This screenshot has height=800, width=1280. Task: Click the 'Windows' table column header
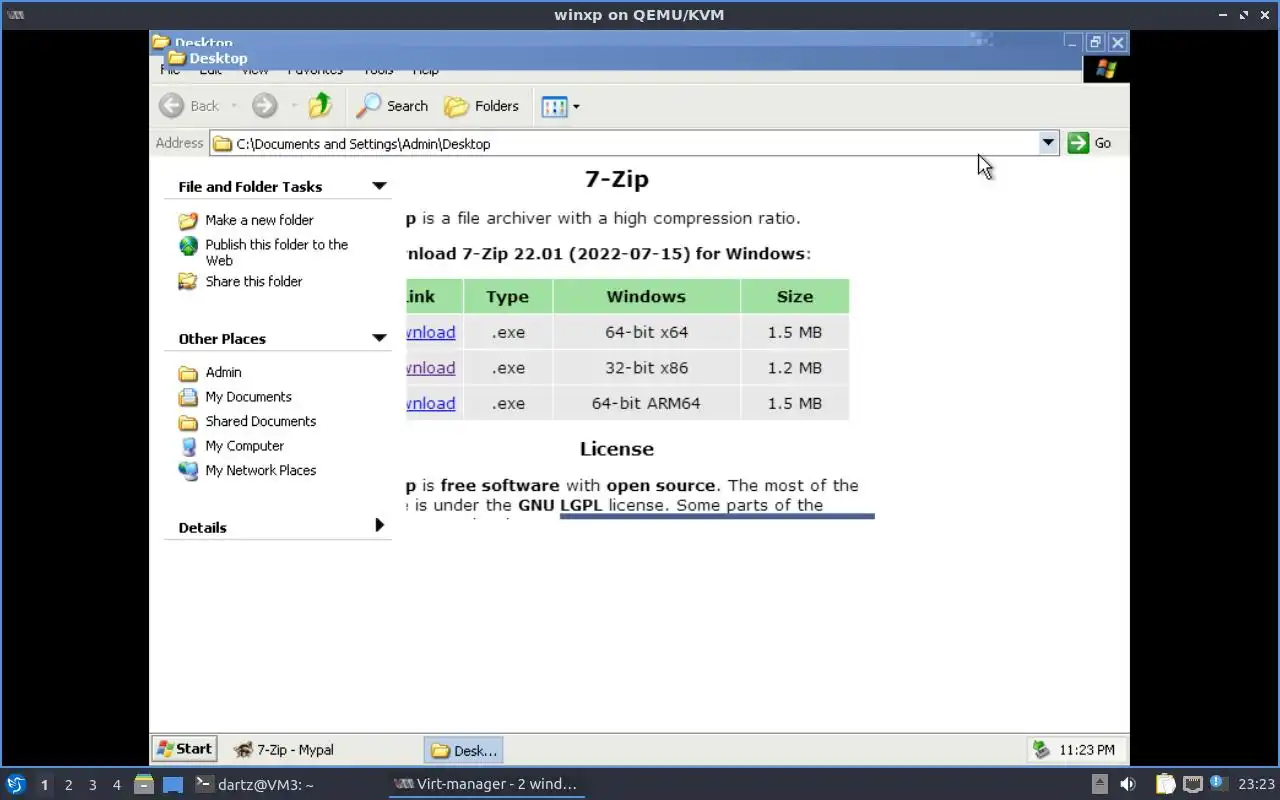tap(646, 297)
